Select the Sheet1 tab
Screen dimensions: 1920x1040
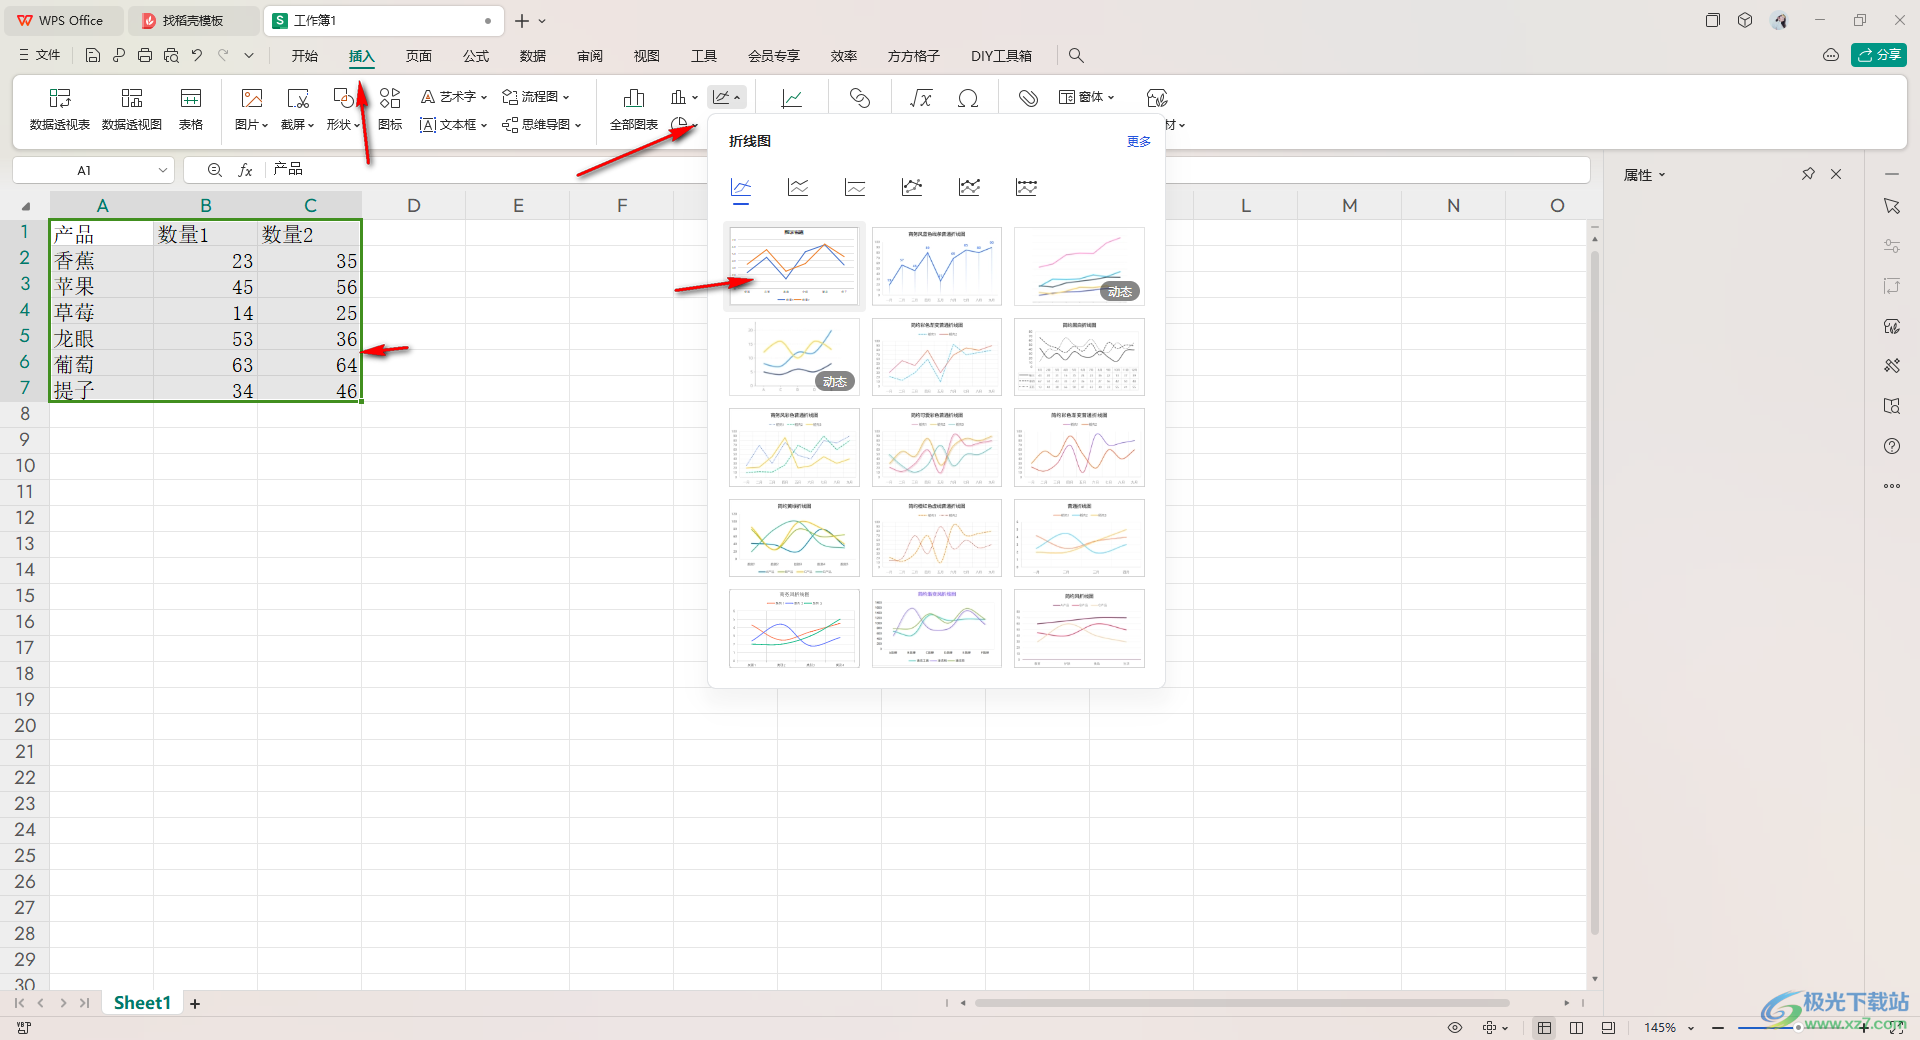pyautogui.click(x=142, y=1003)
